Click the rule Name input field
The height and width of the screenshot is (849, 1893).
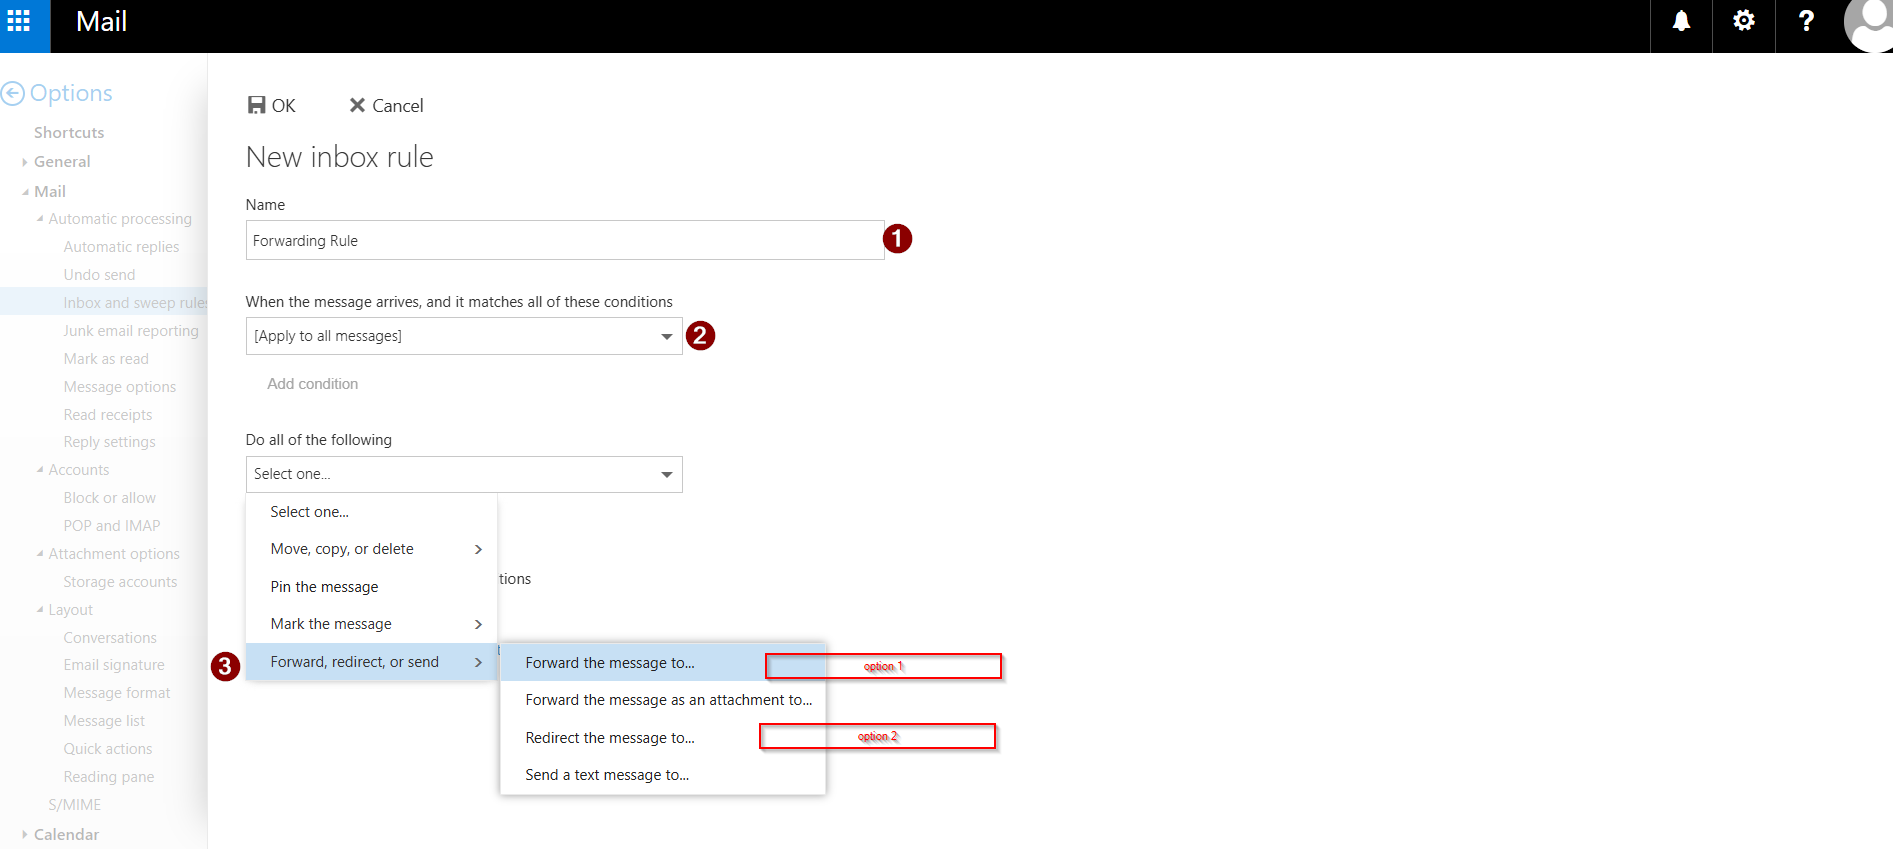pyautogui.click(x=564, y=241)
